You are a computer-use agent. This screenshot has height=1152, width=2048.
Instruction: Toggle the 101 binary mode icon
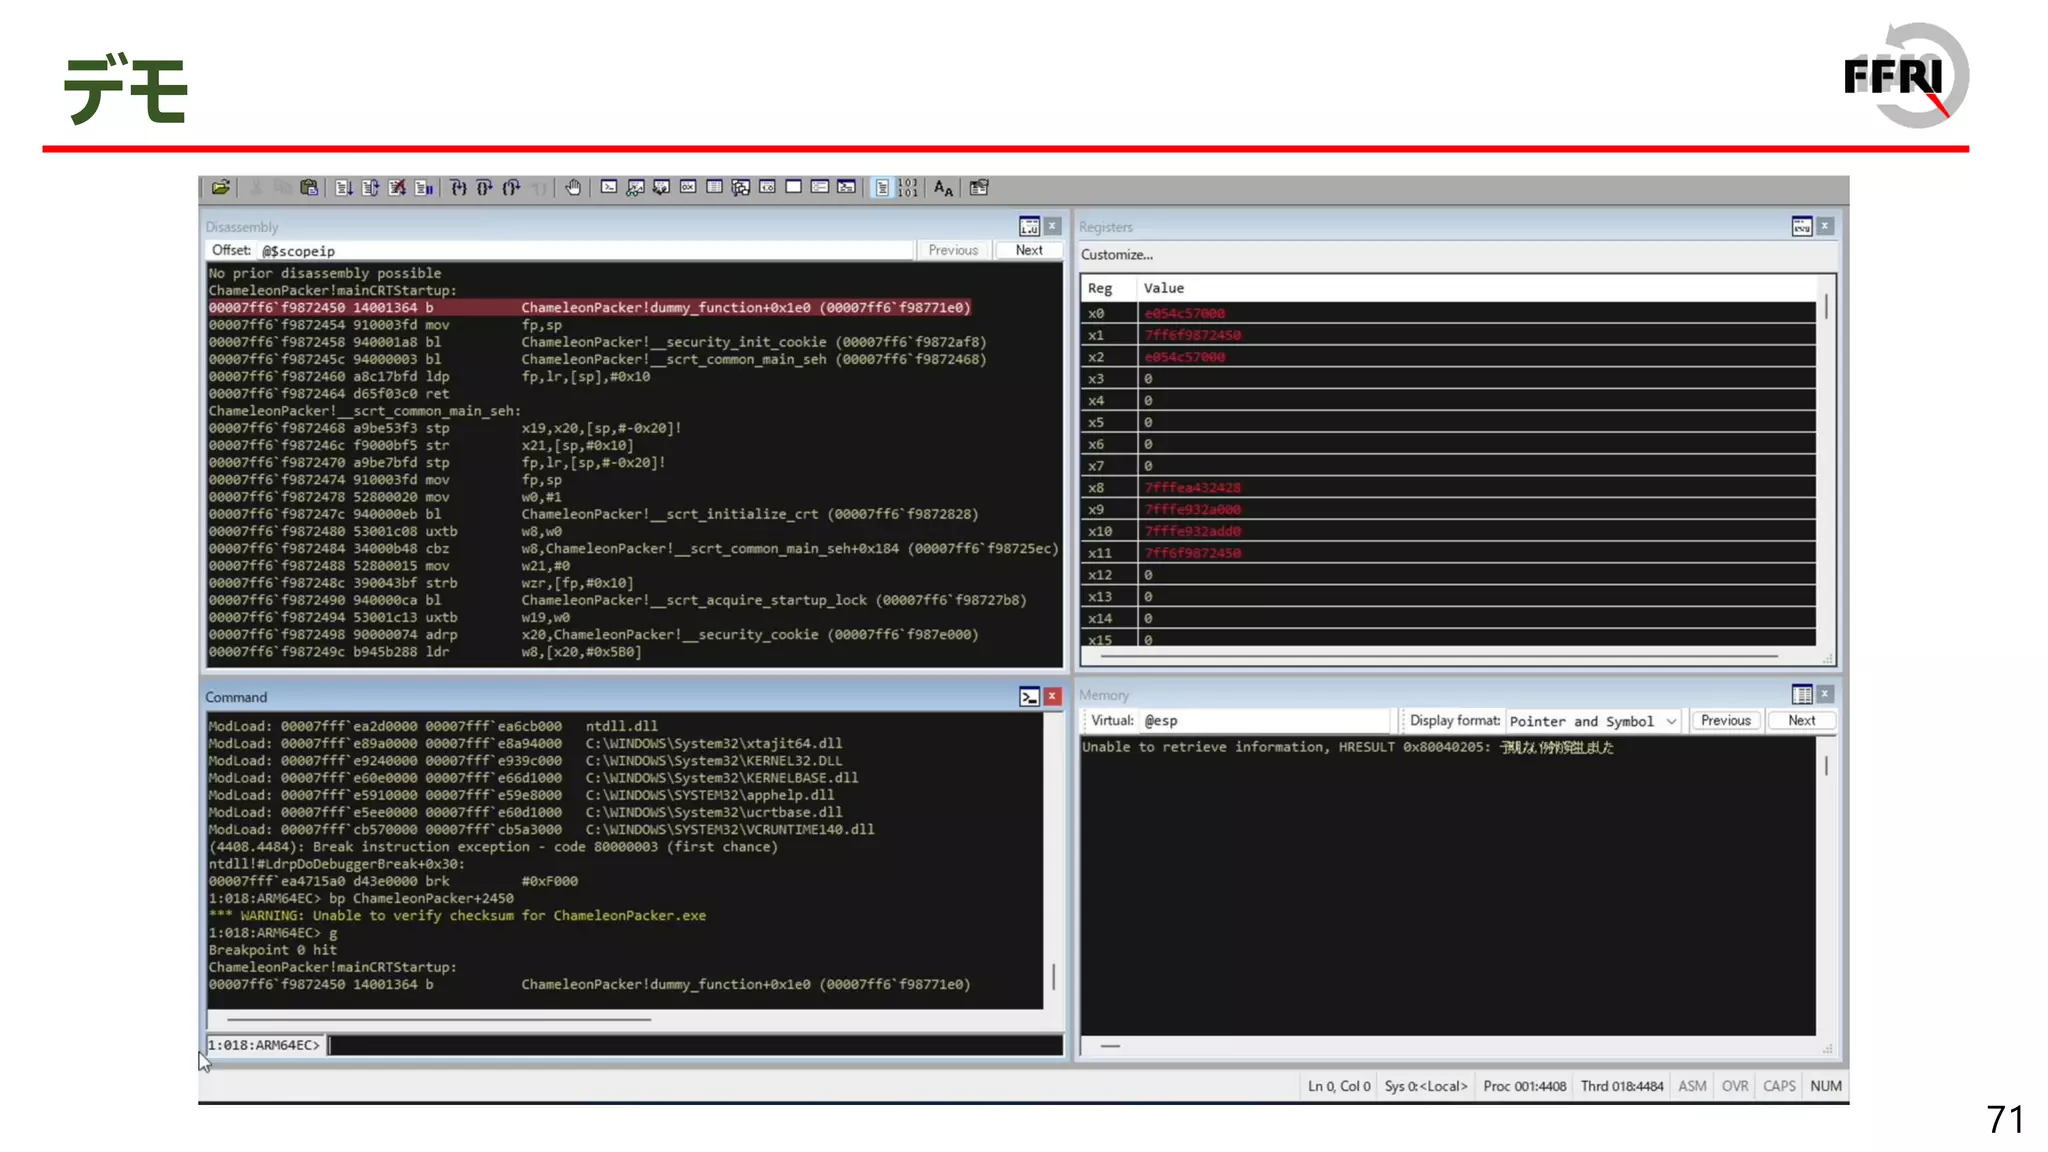pos(908,188)
